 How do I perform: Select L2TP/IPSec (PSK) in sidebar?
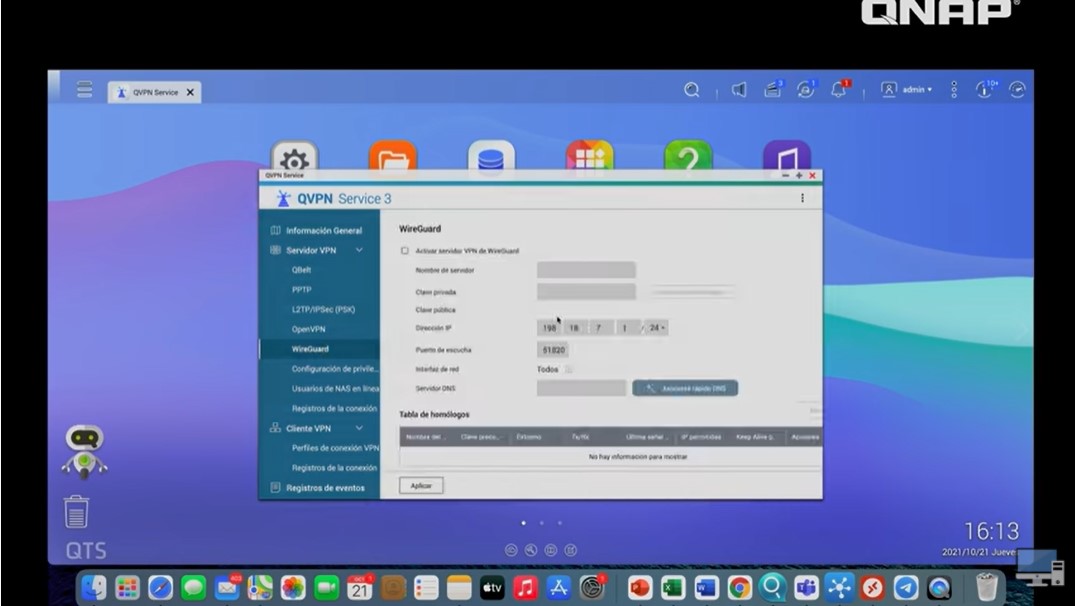pyautogui.click(x=323, y=309)
